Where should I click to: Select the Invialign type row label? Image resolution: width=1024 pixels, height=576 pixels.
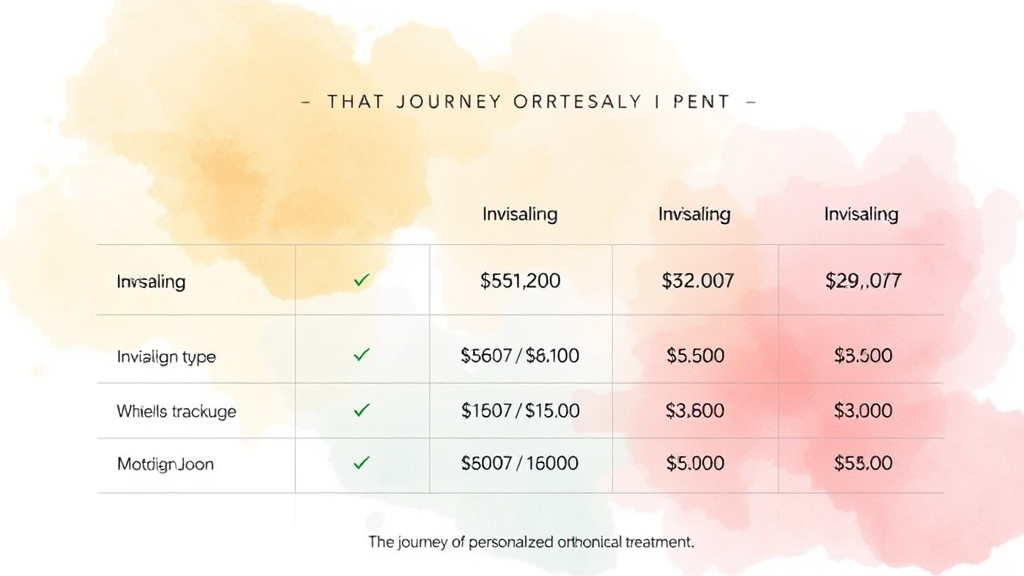coord(166,357)
